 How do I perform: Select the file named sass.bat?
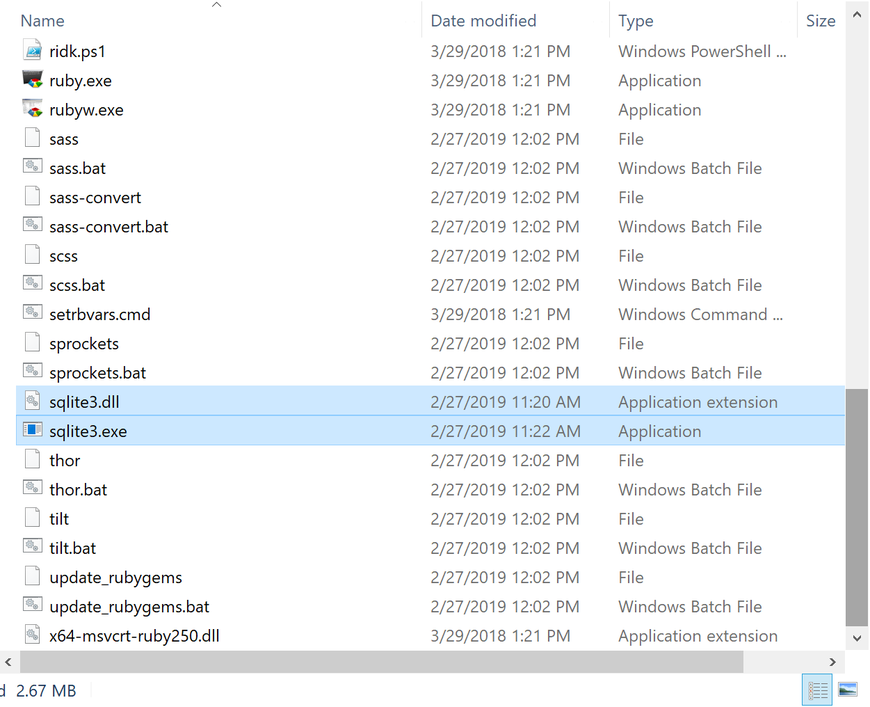click(77, 168)
